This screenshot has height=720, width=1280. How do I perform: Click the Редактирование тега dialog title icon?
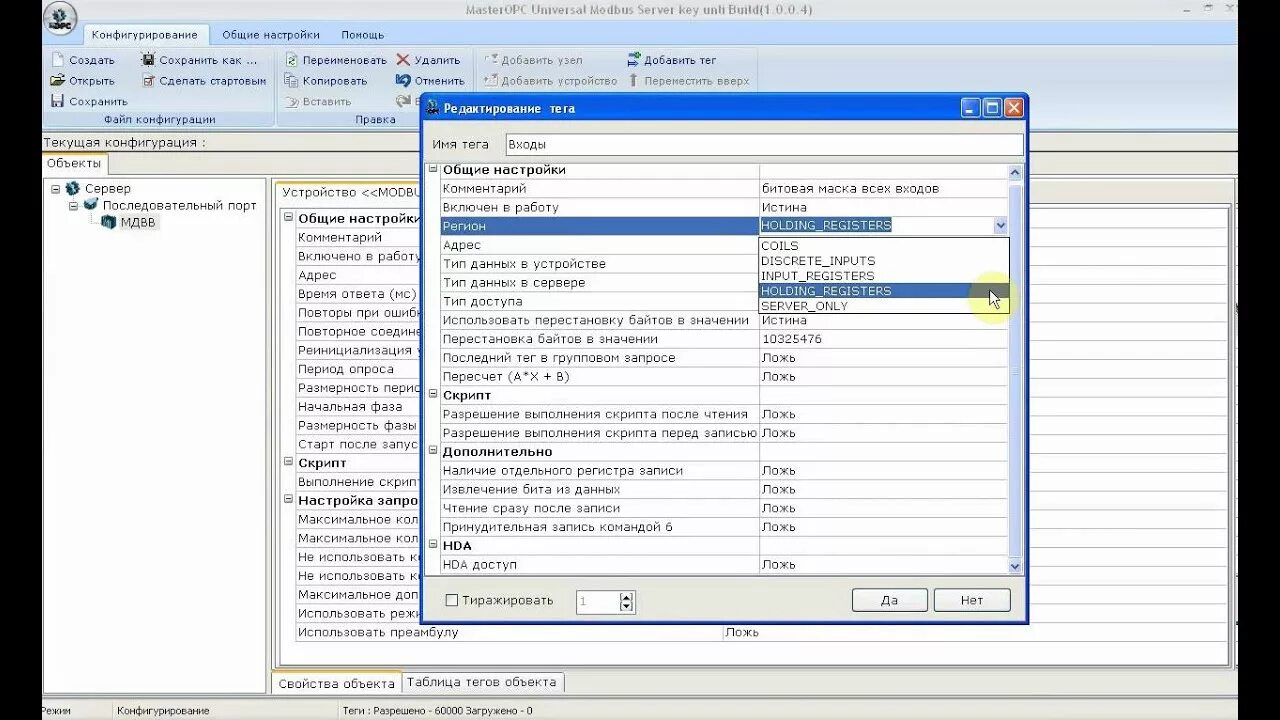tap(433, 108)
